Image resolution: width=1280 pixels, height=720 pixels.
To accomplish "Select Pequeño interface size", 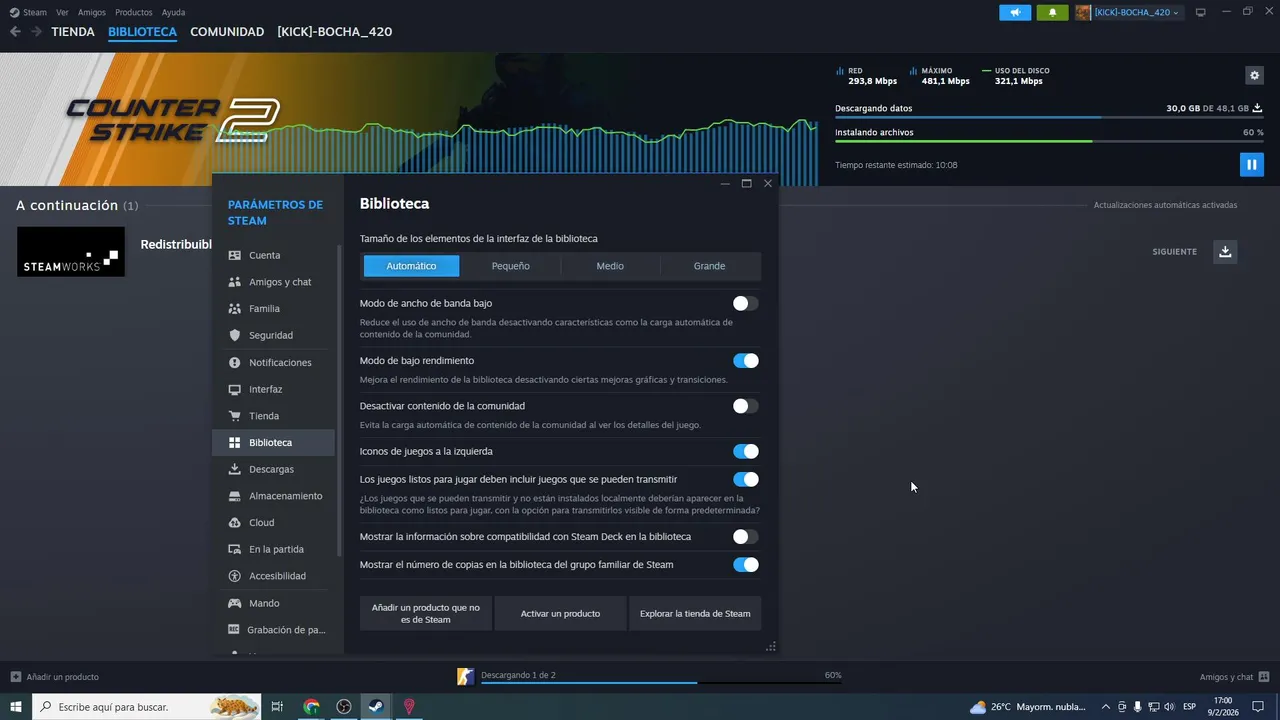I will (511, 266).
